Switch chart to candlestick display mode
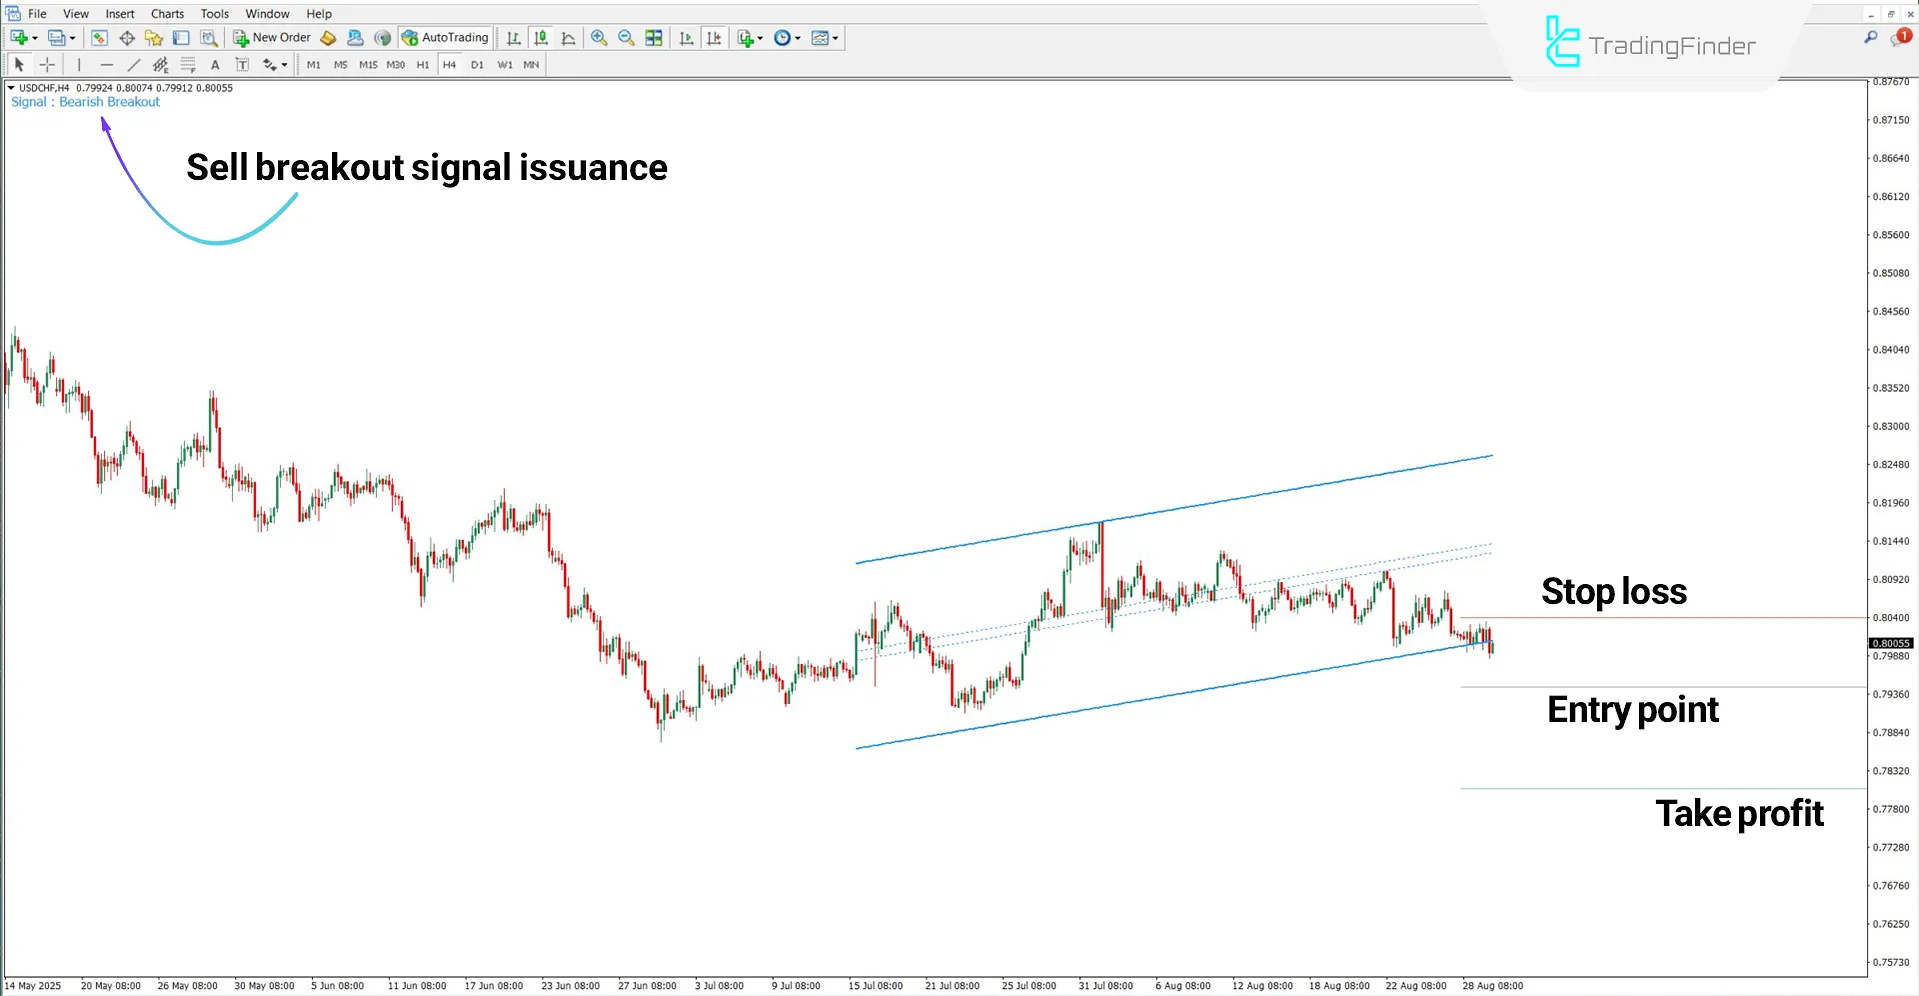Screen dimensions: 1919x996 click(x=541, y=38)
